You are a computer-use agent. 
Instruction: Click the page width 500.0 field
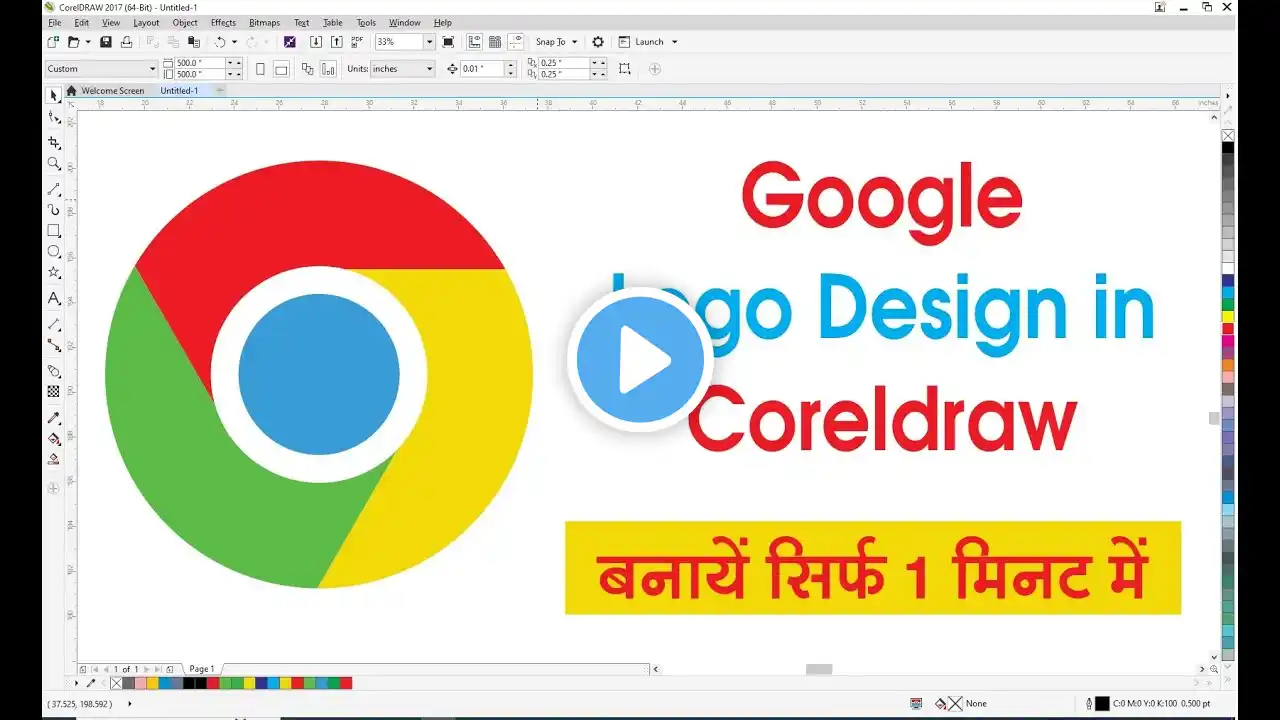point(199,63)
